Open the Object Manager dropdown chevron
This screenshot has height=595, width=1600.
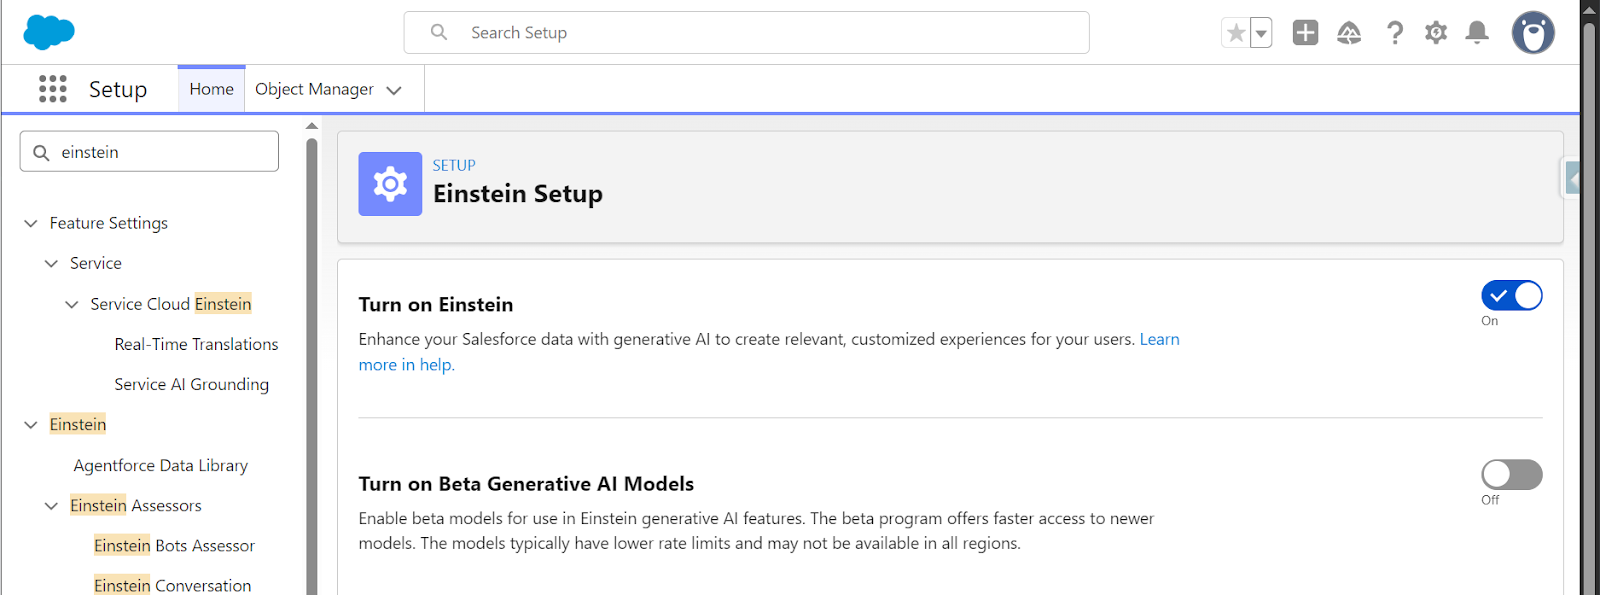point(394,90)
